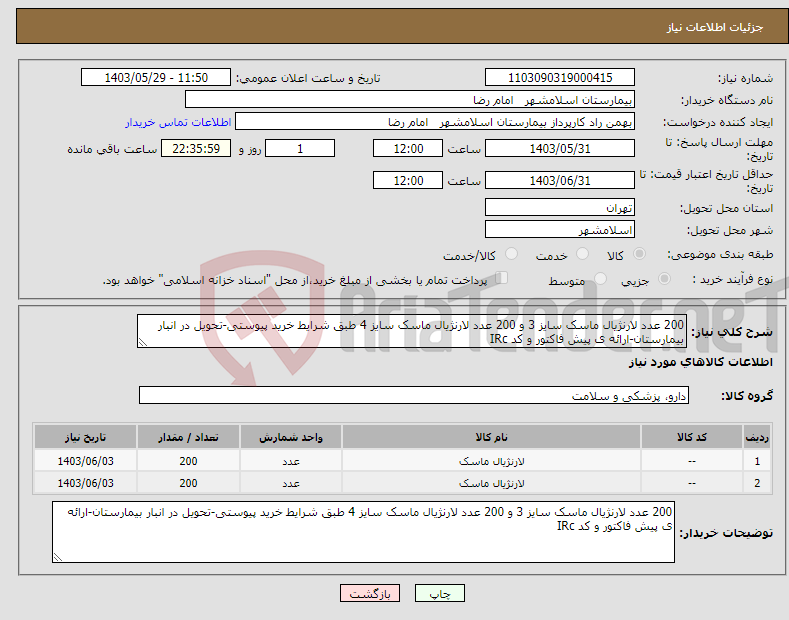Click the بازگشت (back) button
This screenshot has height=620, width=789.
[370, 593]
